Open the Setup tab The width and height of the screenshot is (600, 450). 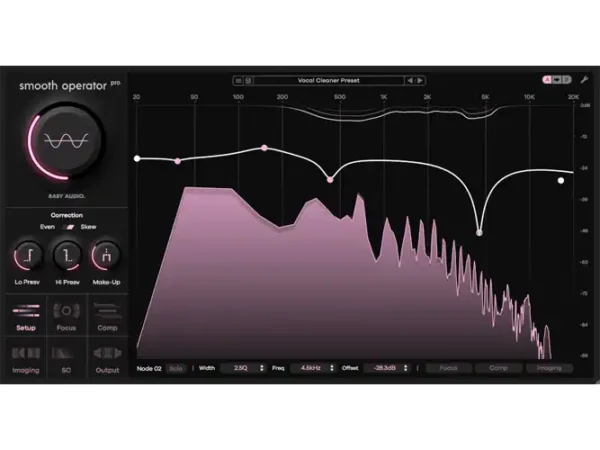pos(26,316)
